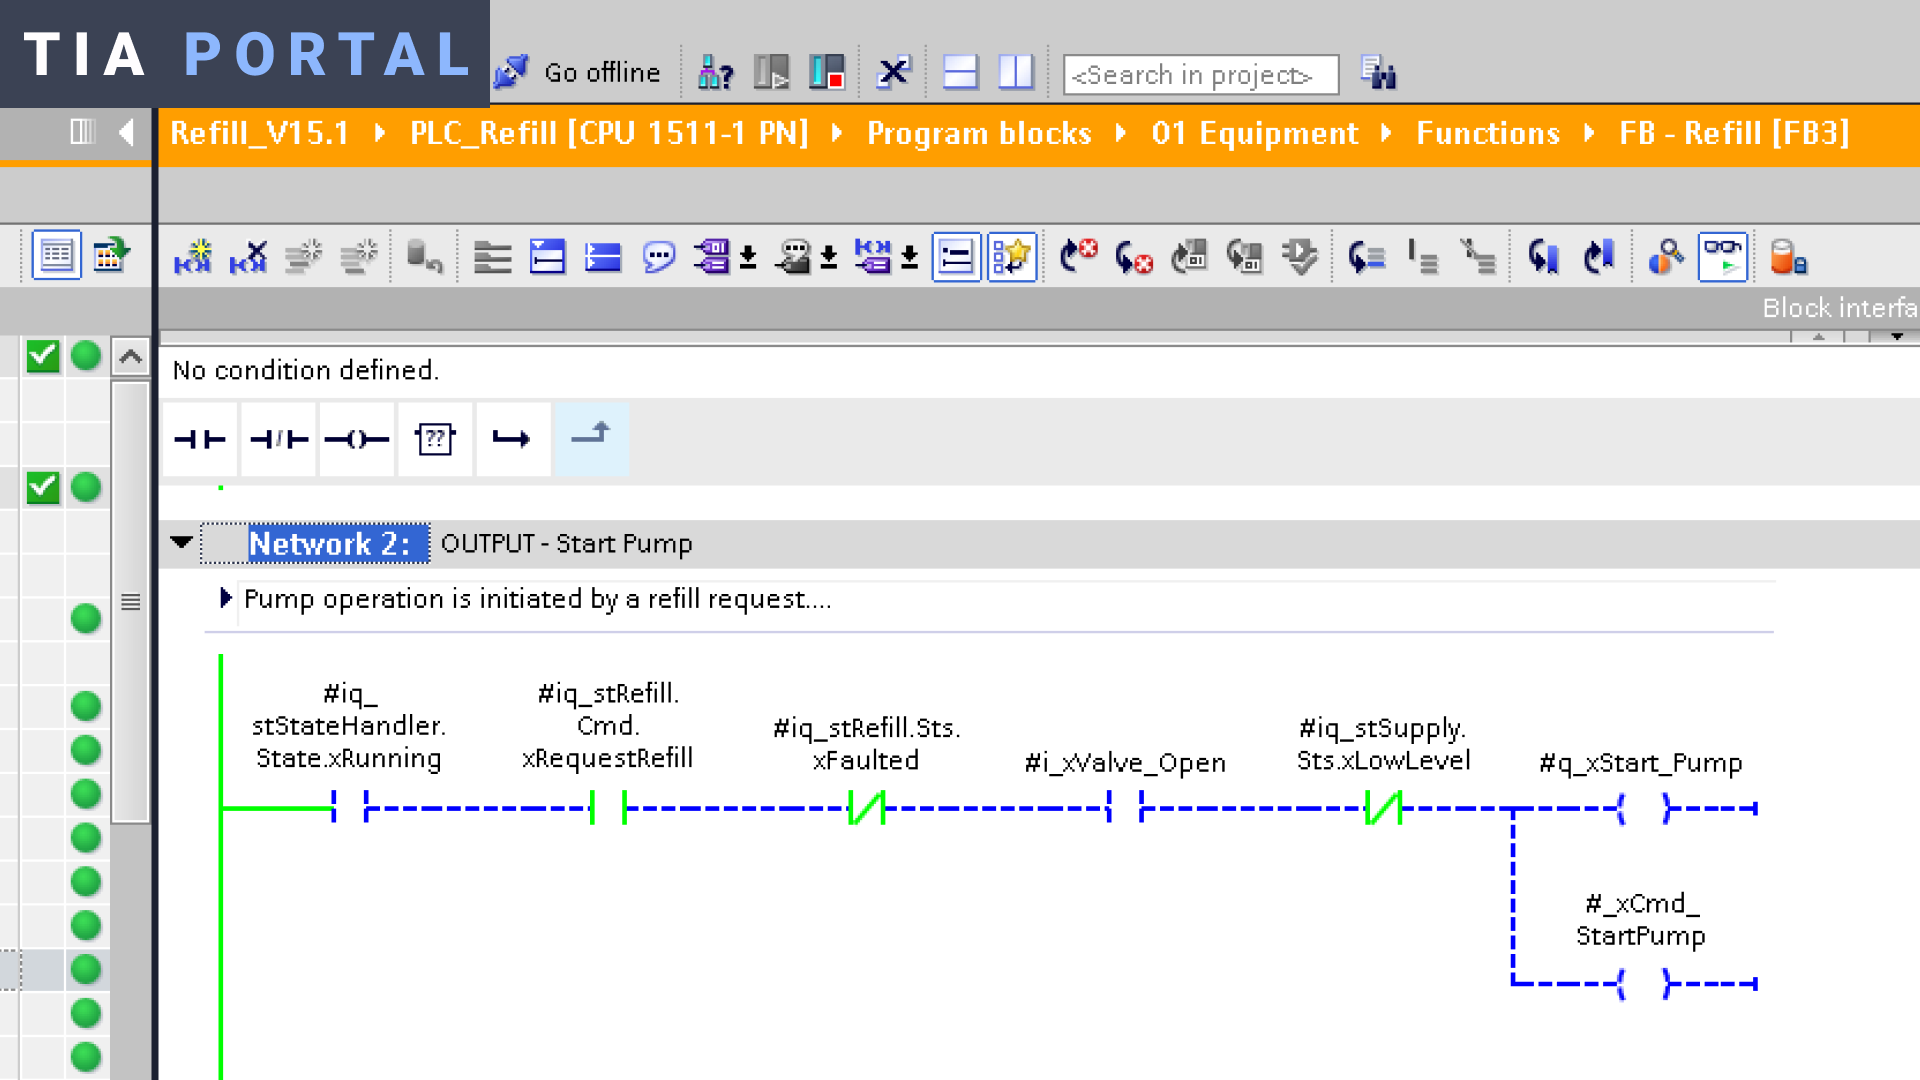
Task: Click the database lock icon in editor toolbar
Action: [x=1788, y=257]
